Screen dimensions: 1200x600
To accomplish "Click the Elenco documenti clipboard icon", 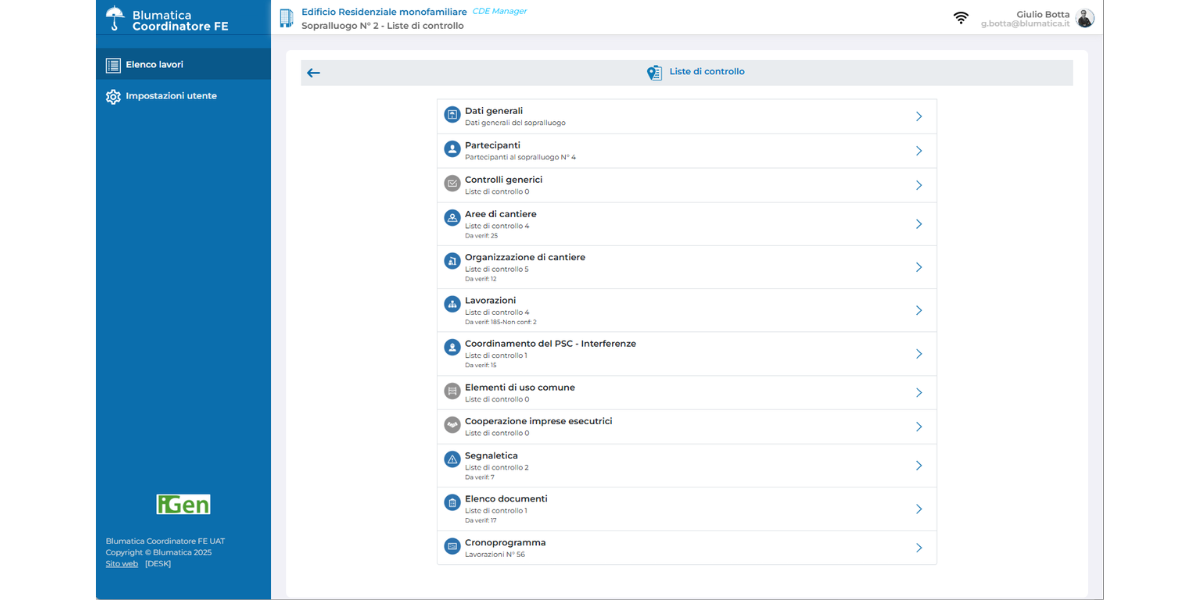I will click(x=452, y=503).
